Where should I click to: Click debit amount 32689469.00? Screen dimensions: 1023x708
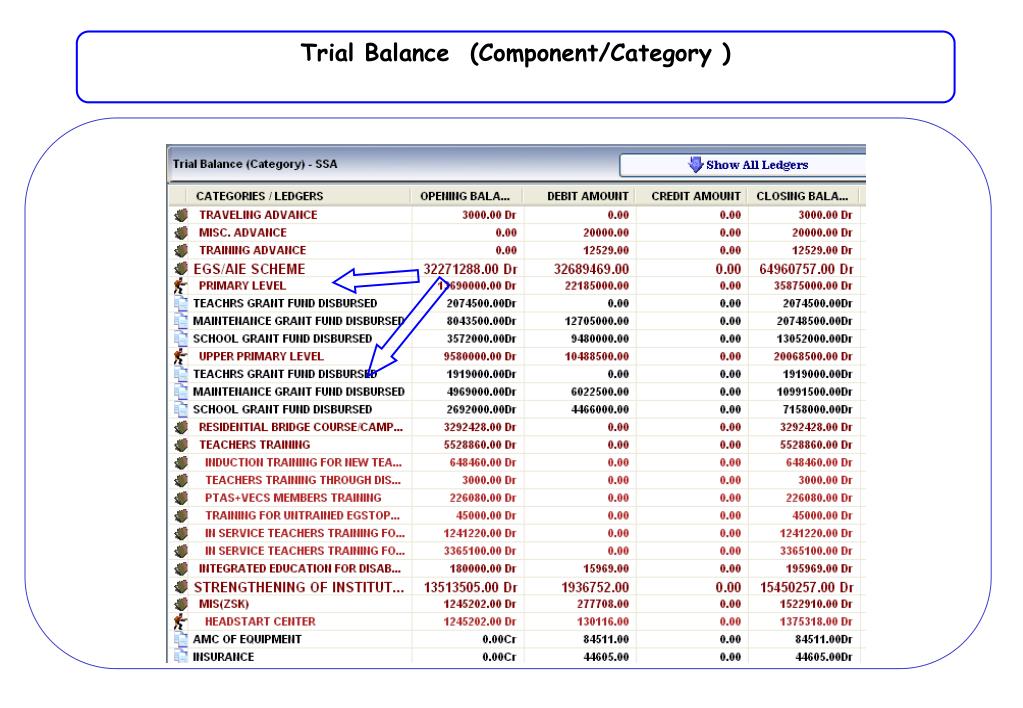tap(591, 269)
